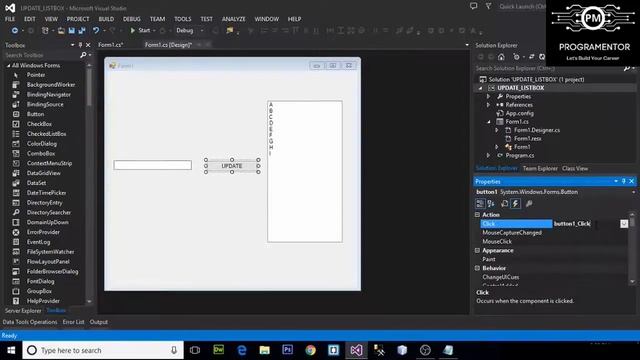
Task: Select App.config in Solution Explorer
Action: pyautogui.click(x=519, y=113)
